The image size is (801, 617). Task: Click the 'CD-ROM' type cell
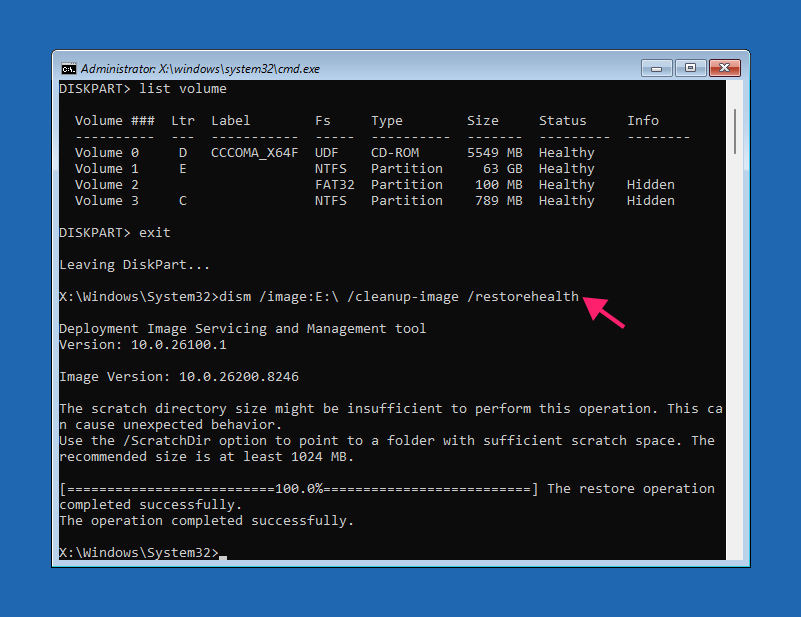395,153
